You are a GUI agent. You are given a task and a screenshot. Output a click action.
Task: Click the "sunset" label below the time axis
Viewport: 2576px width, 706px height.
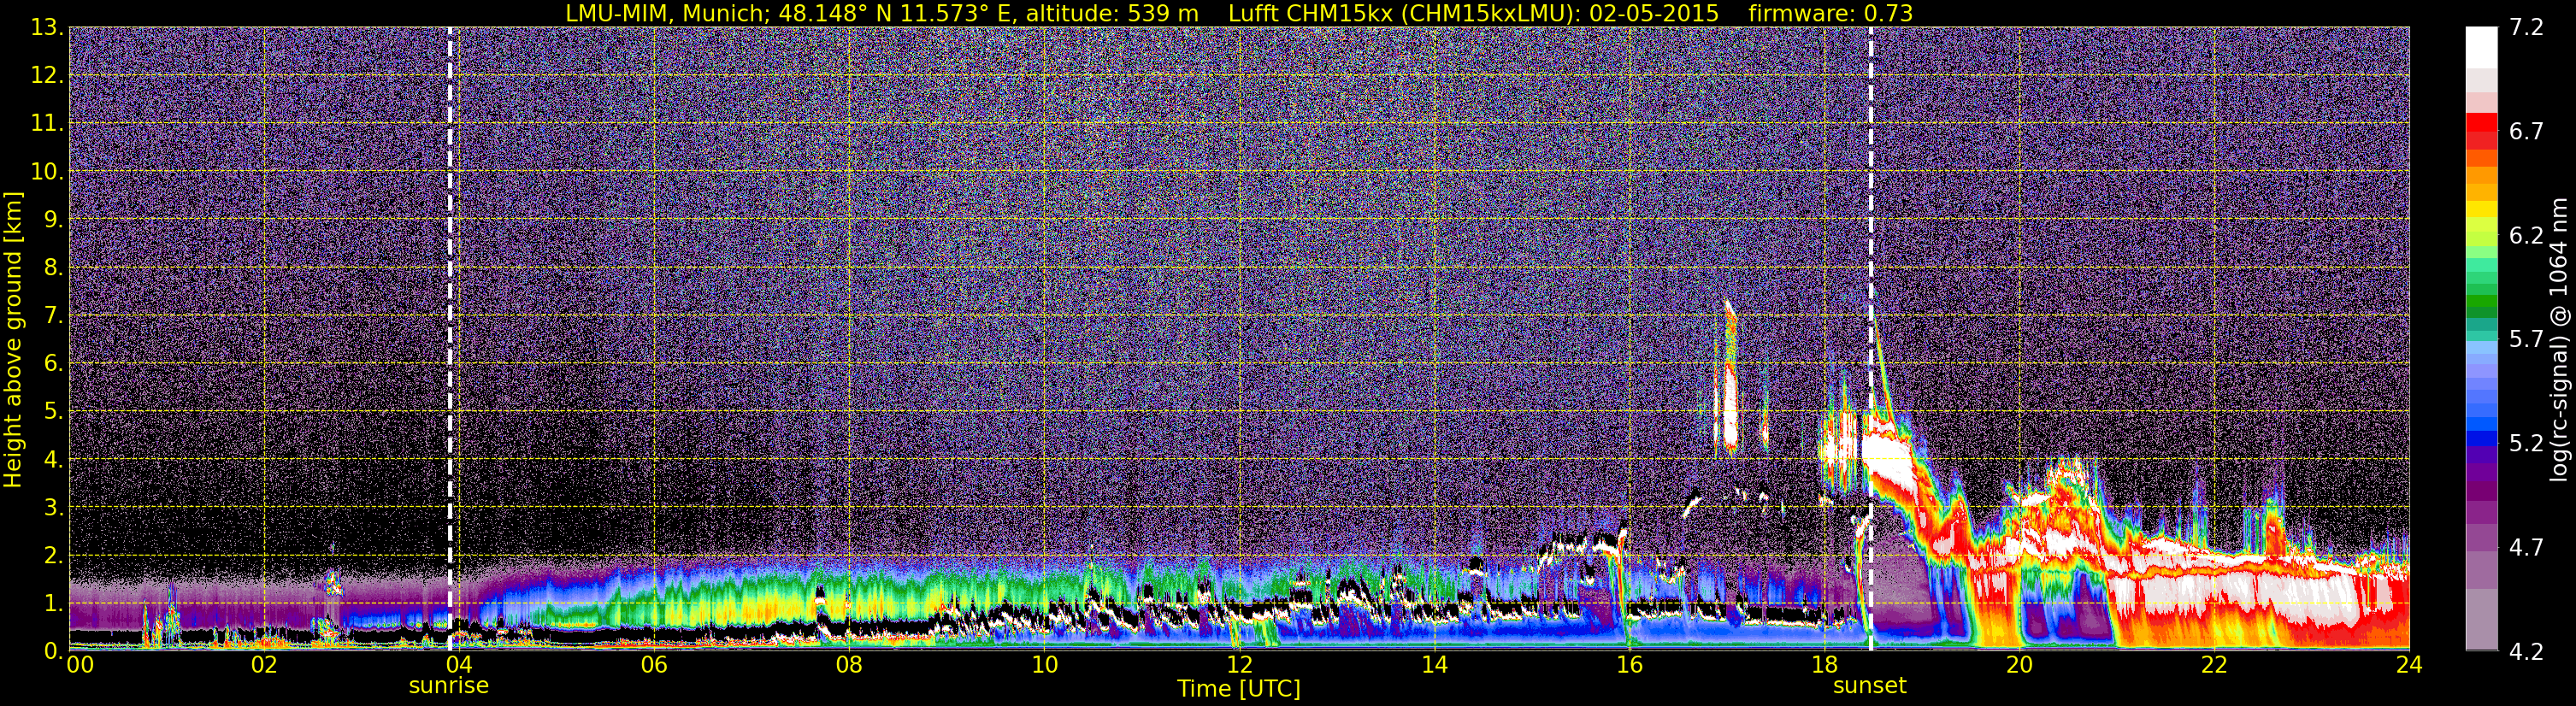[x=1870, y=686]
